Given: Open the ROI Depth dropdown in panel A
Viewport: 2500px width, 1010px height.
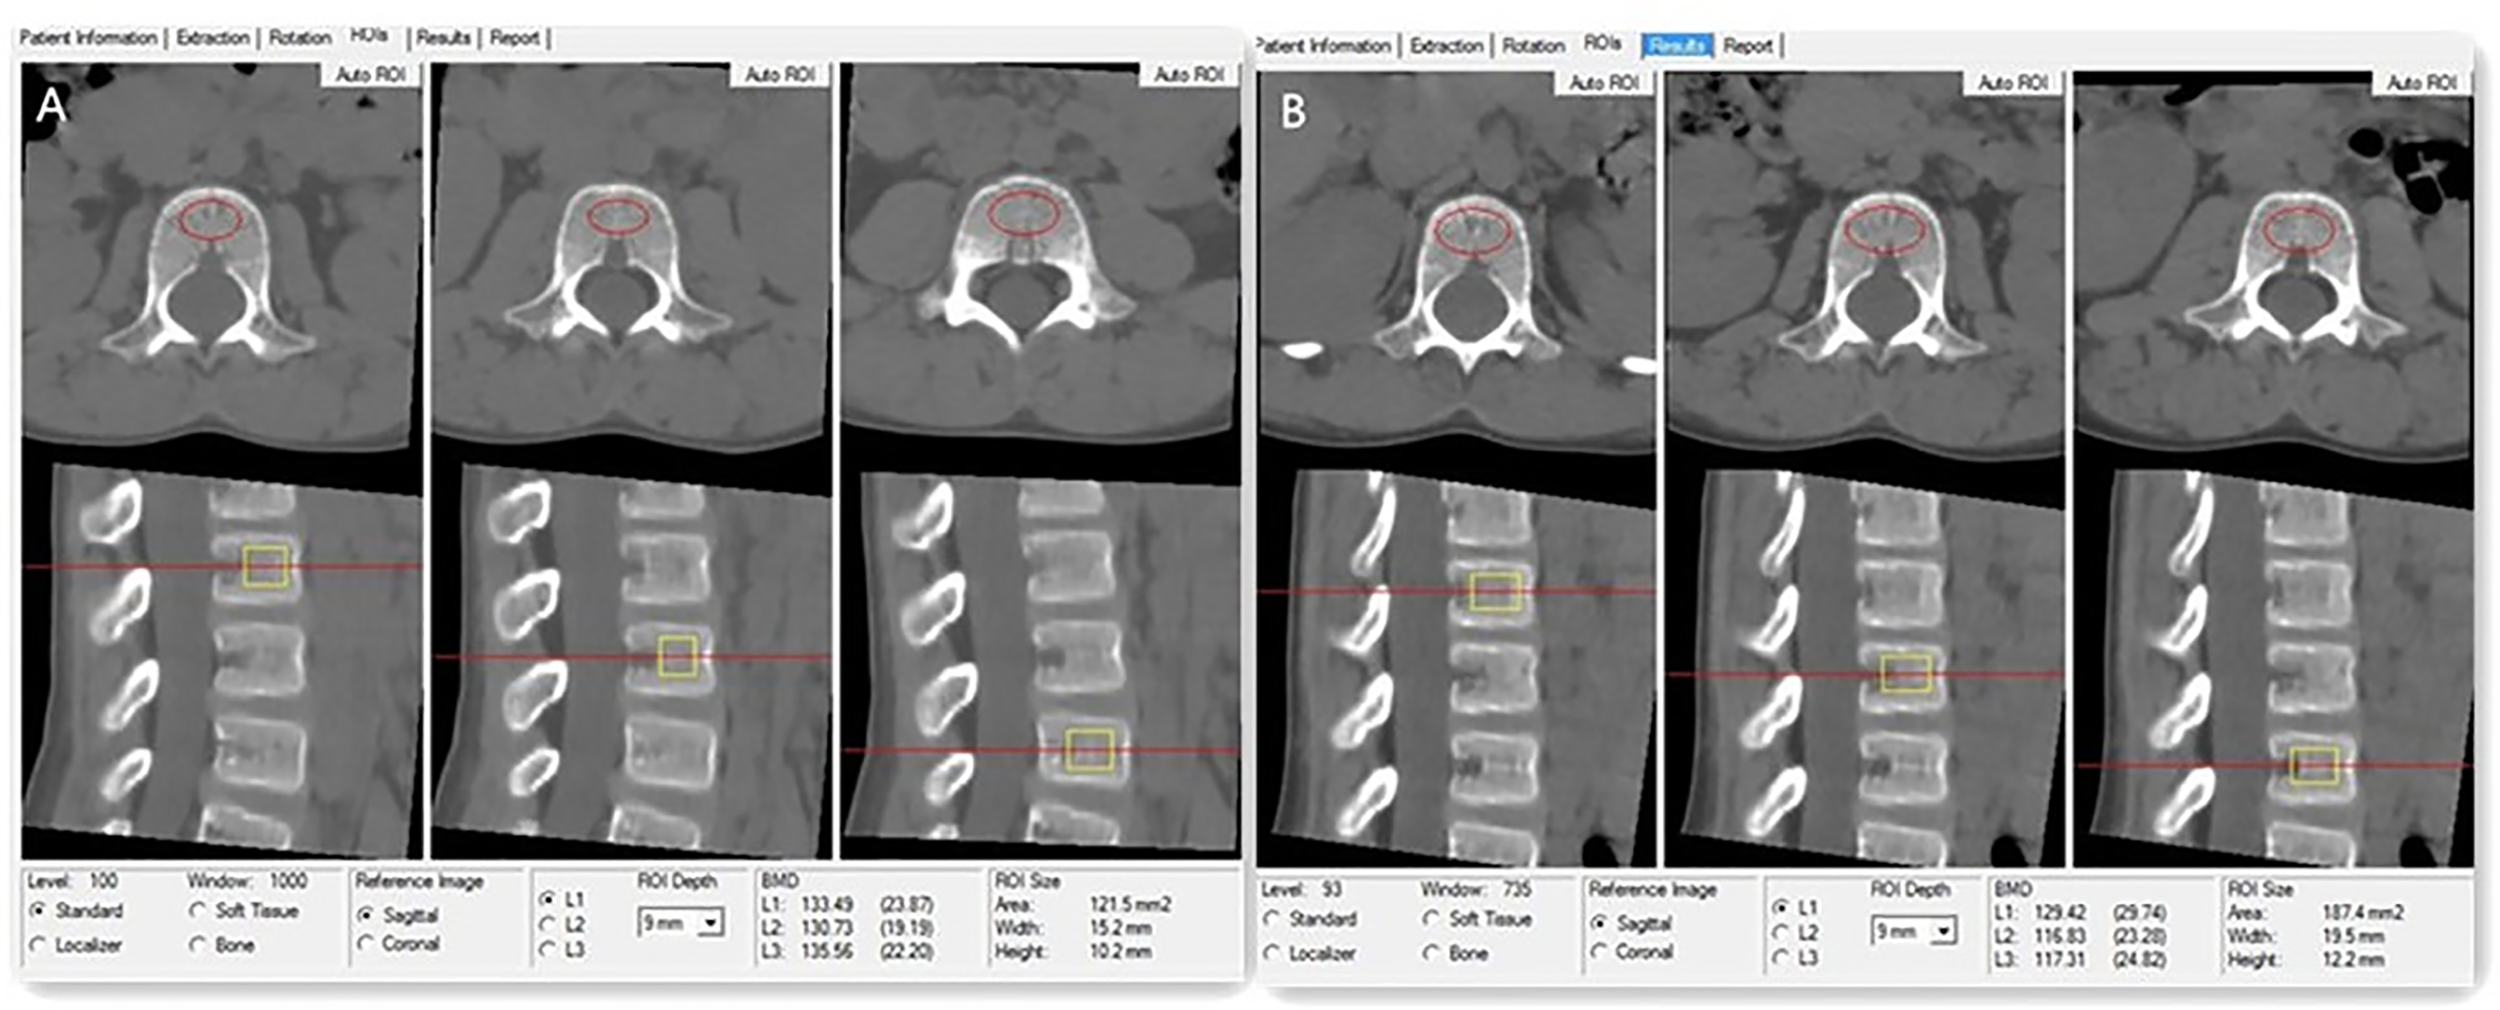Looking at the screenshot, I should (x=710, y=922).
